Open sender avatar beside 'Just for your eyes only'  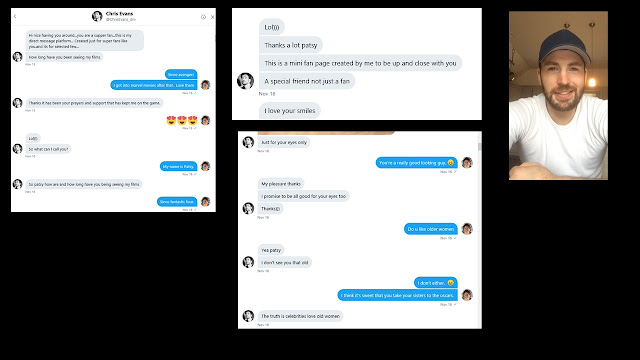point(248,142)
